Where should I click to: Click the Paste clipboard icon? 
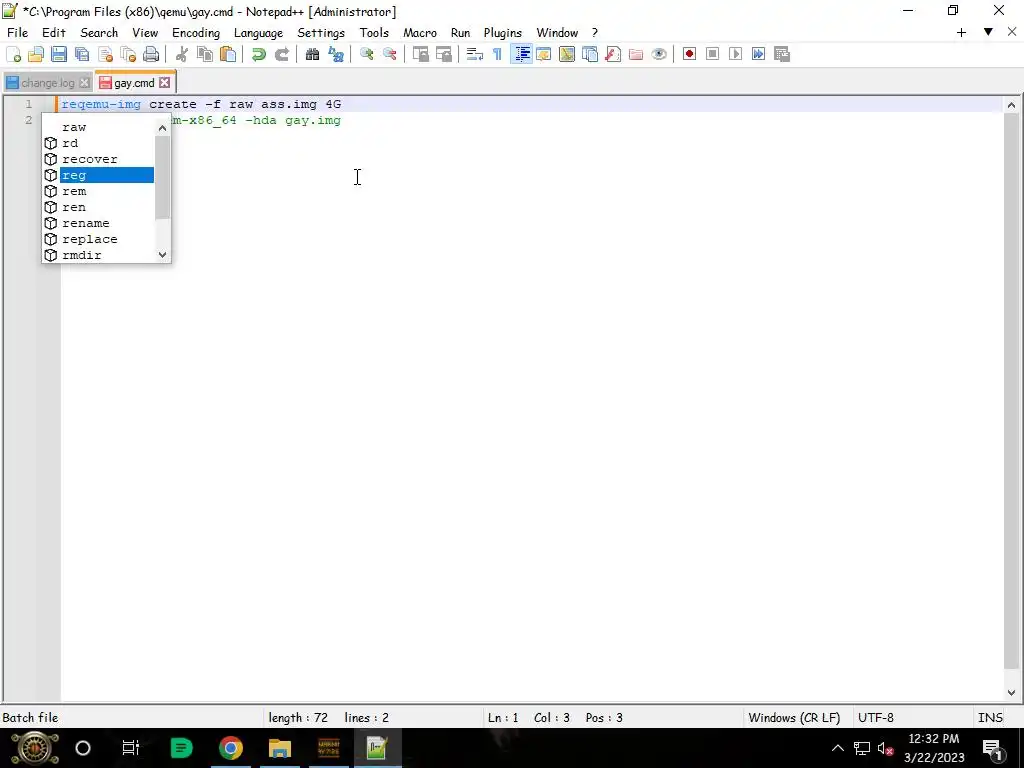click(x=228, y=54)
